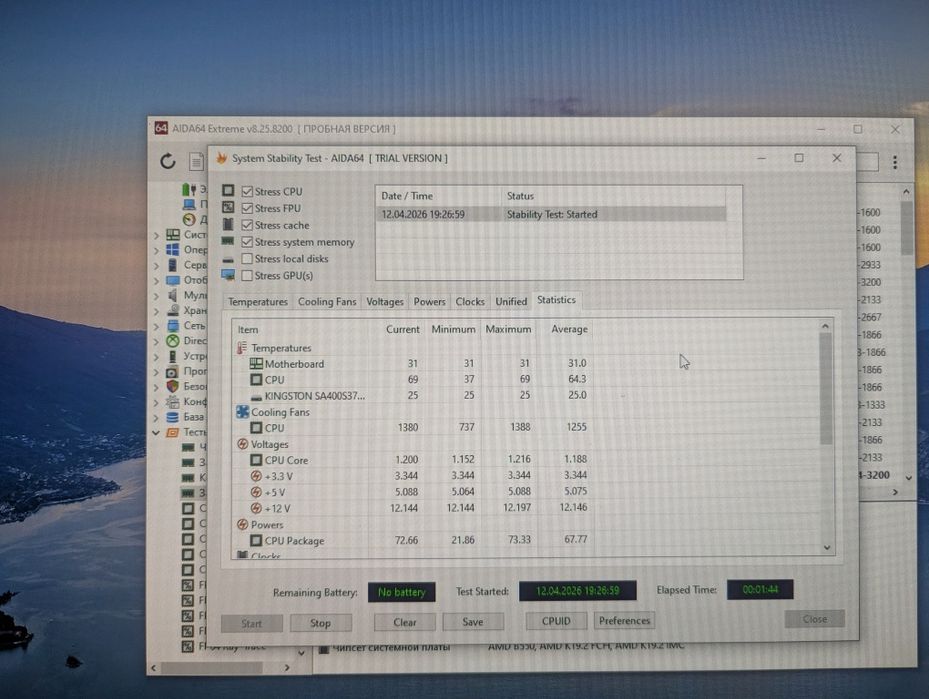Screen dimensions: 929x699
Task: Open Preferences
Action: (x=624, y=620)
